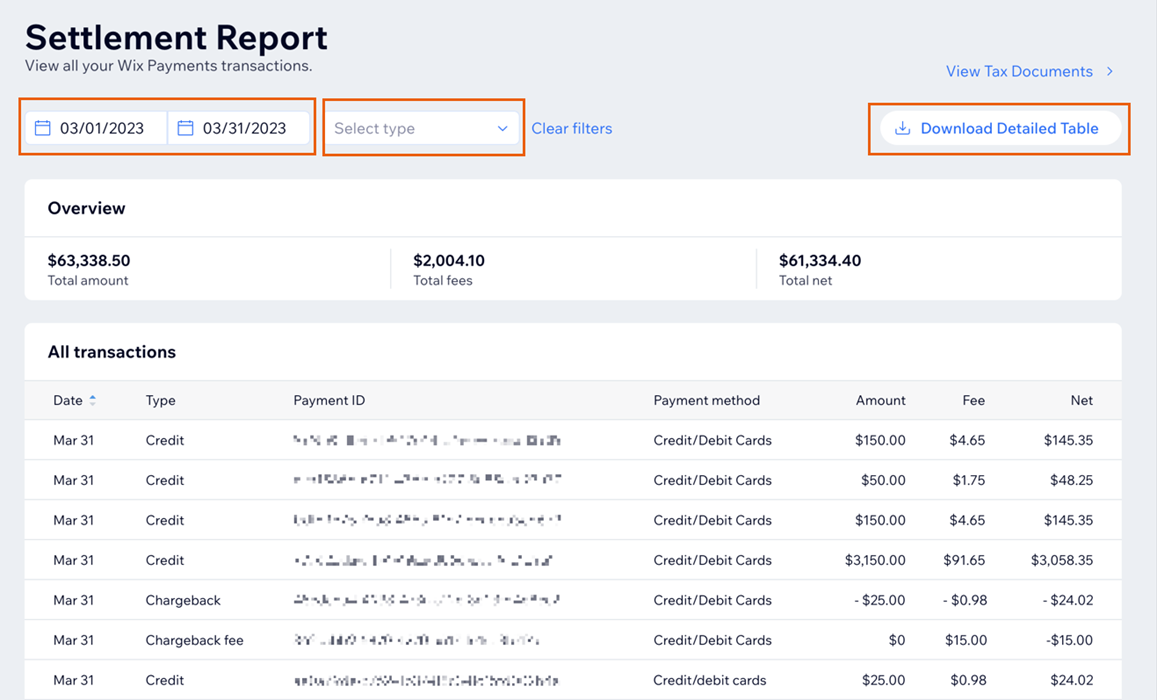Click the $3,058.35 net cell
Screen dimensions: 1157x700
[x=1062, y=560]
